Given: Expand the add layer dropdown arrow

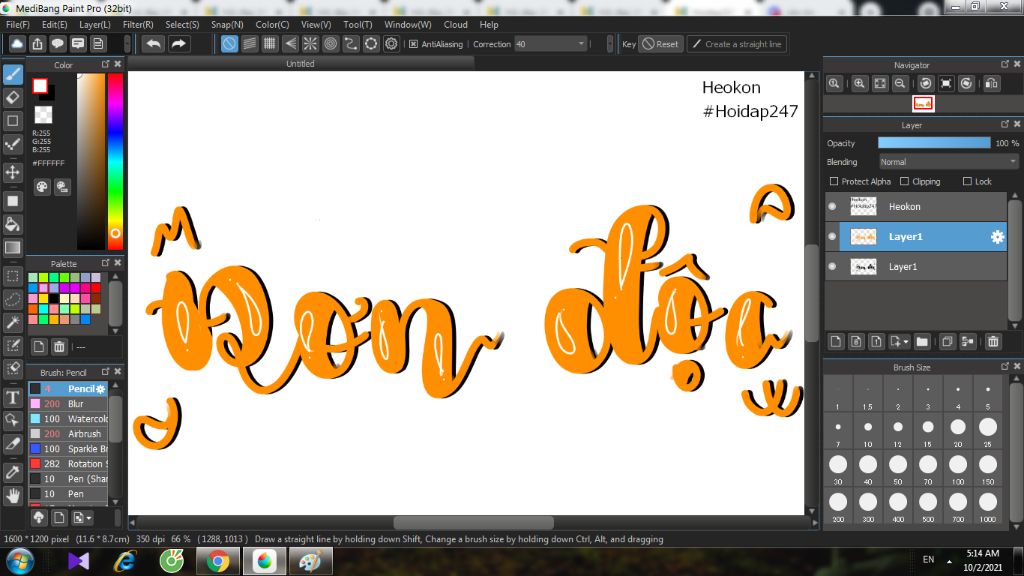Looking at the screenshot, I should (906, 342).
